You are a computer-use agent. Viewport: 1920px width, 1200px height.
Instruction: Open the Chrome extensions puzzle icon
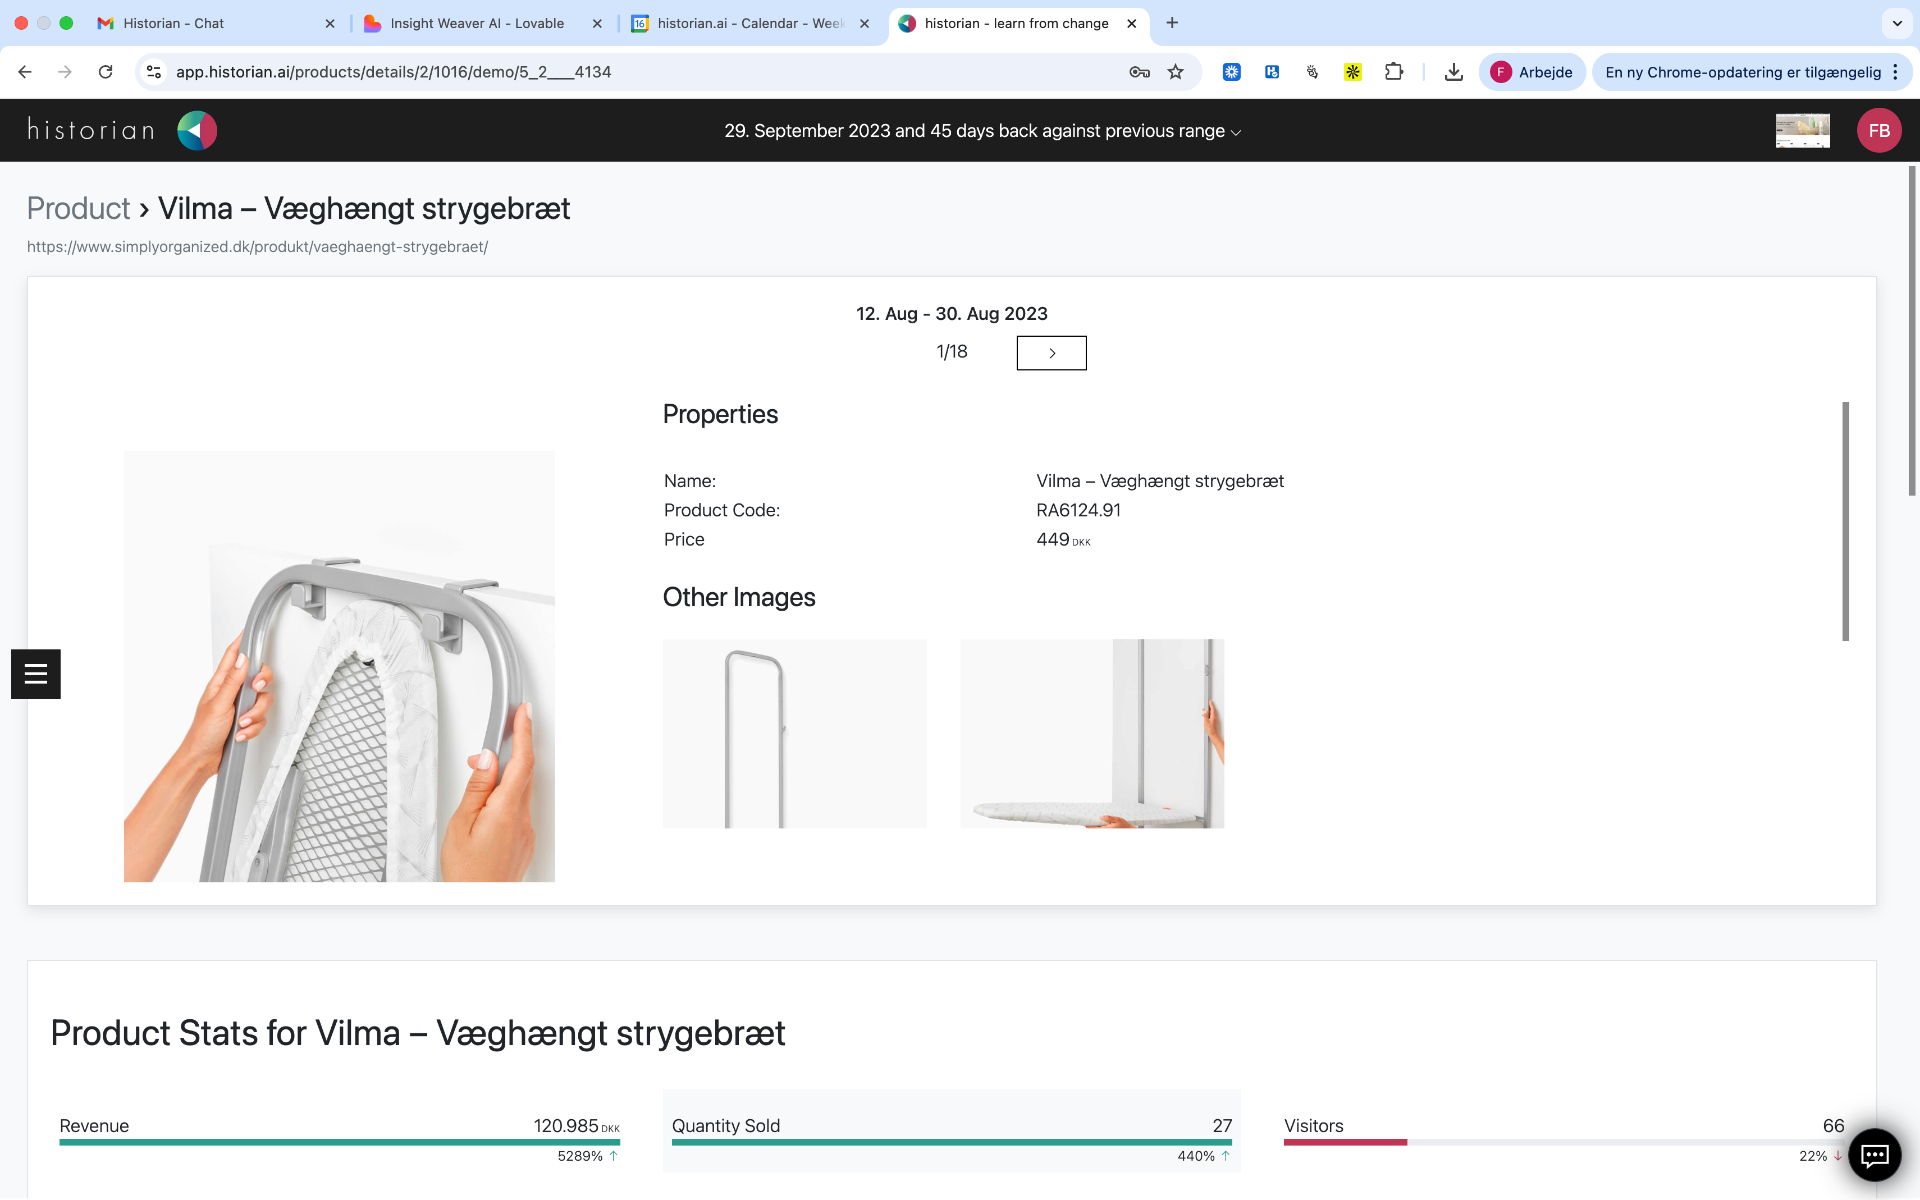coord(1394,72)
